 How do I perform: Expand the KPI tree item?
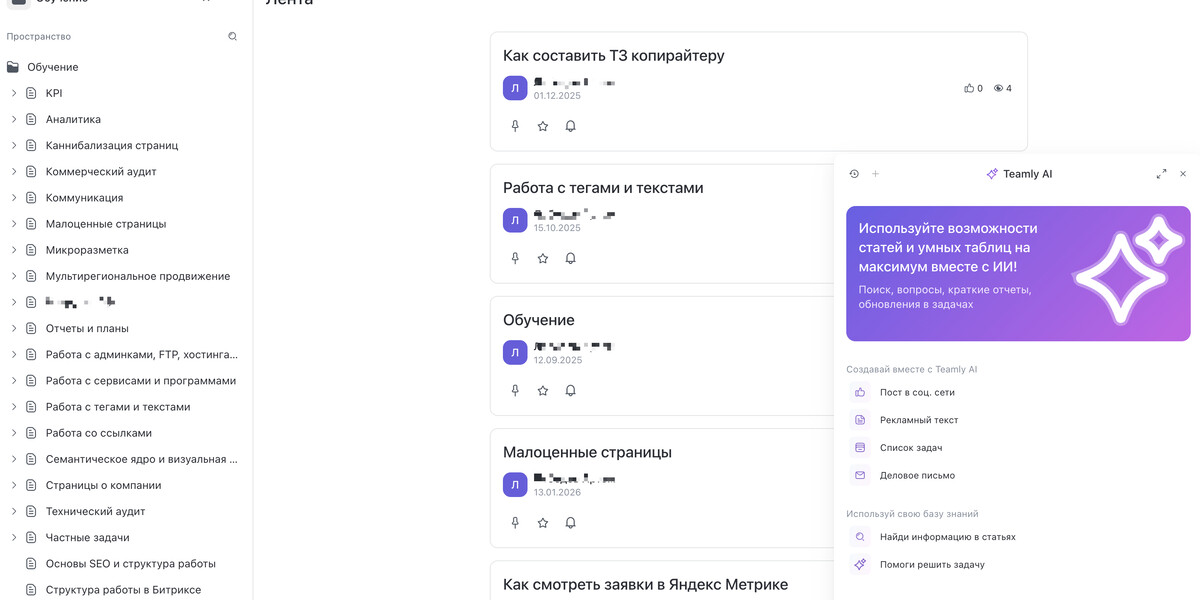click(x=14, y=93)
